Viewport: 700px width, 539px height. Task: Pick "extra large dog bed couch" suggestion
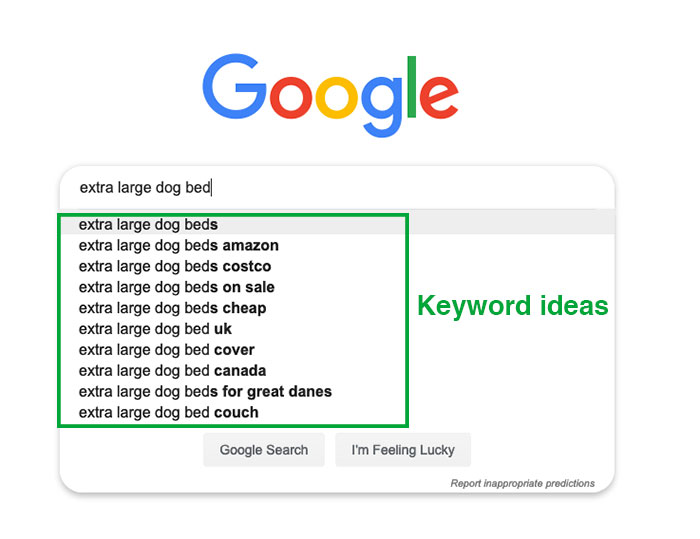coord(168,413)
